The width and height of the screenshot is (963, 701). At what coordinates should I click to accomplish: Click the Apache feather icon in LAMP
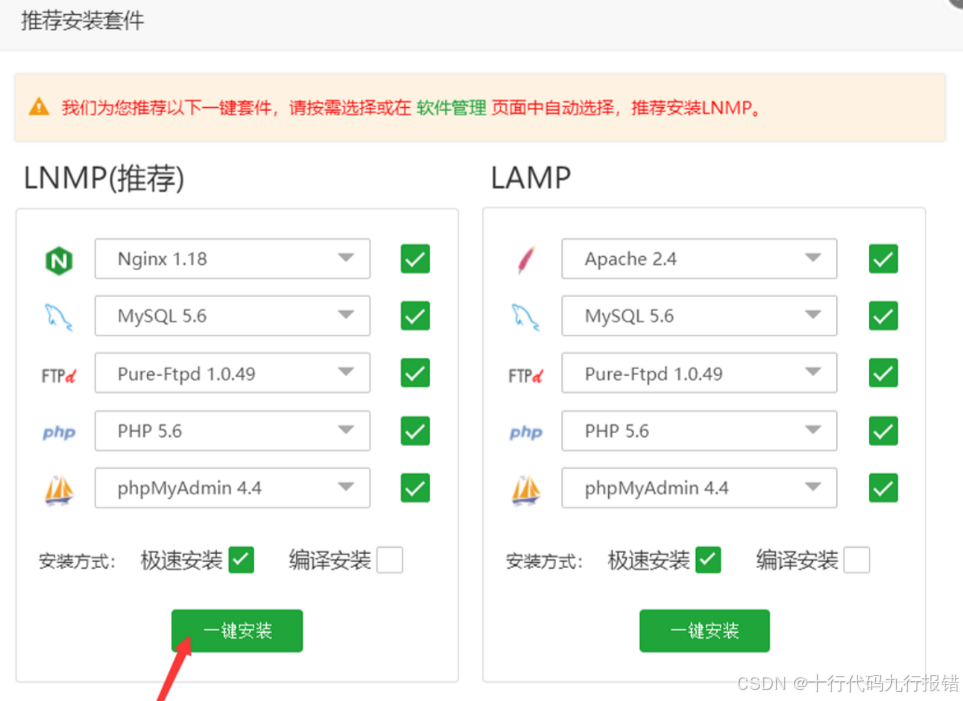(x=526, y=259)
